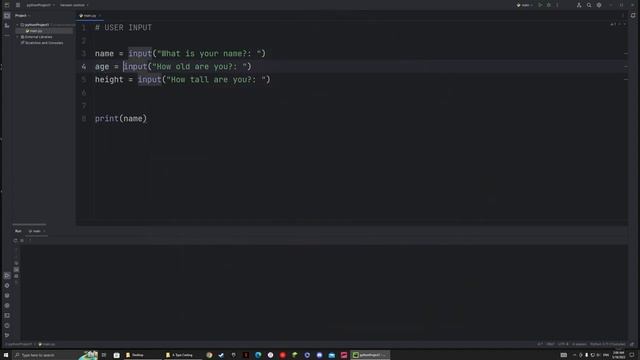Viewport: 640px width, 360px height.
Task: Open Search Everywhere magnifier icon
Action: point(589,5)
